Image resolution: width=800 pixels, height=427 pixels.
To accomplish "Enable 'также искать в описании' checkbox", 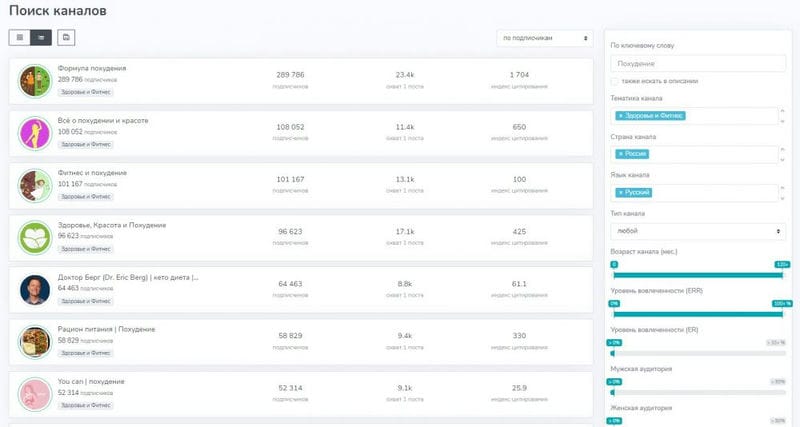I will click(614, 81).
